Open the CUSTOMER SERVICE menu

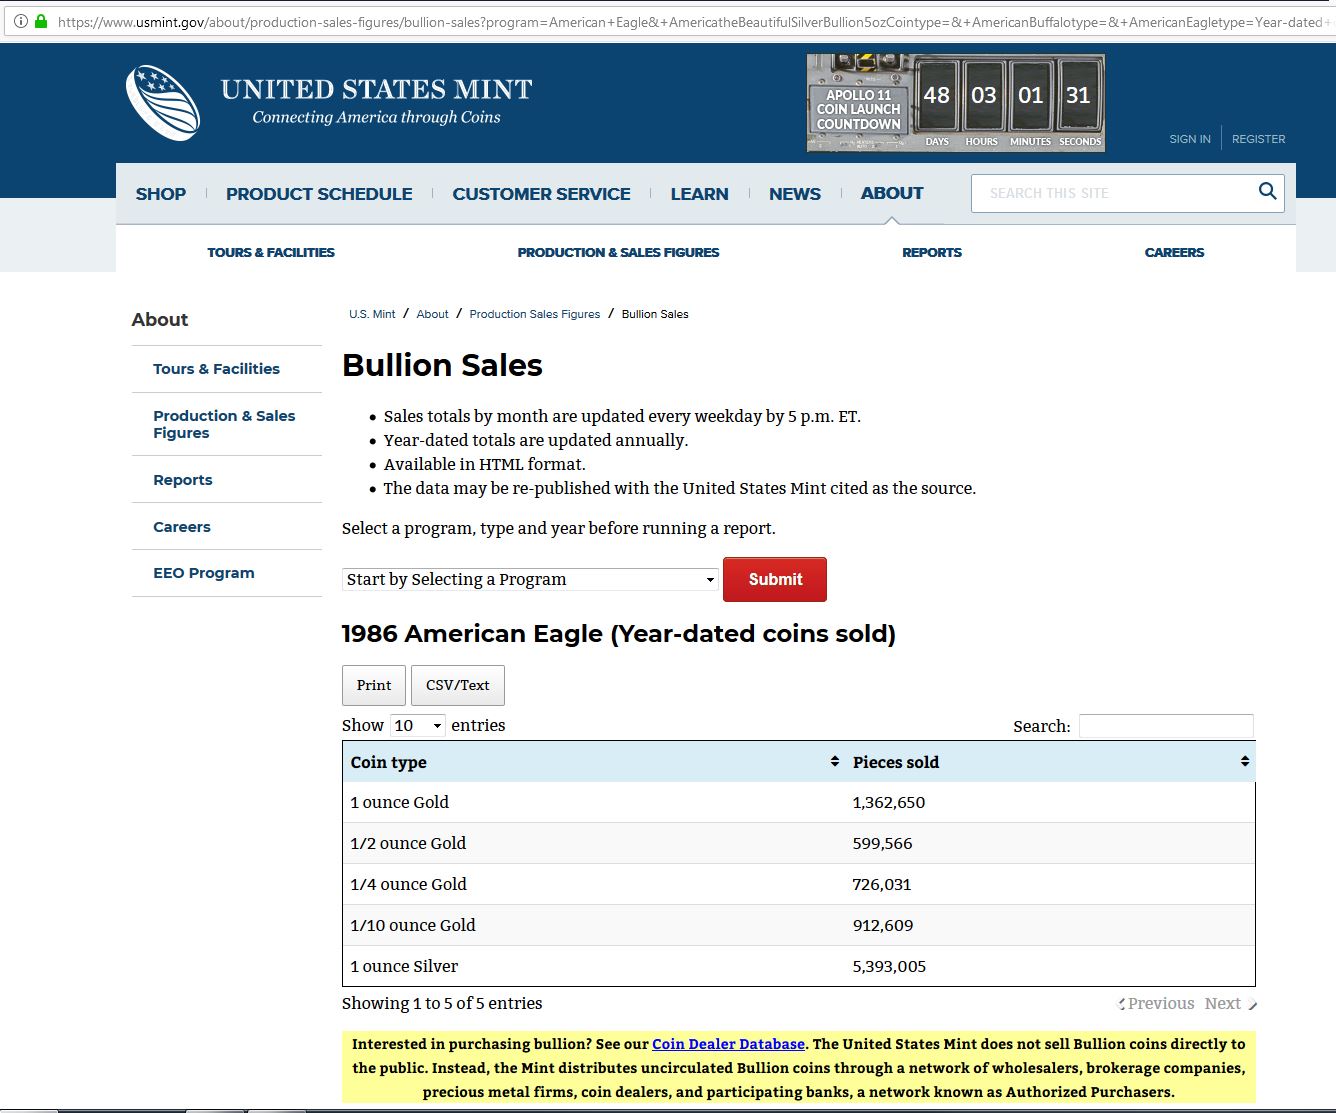click(541, 194)
